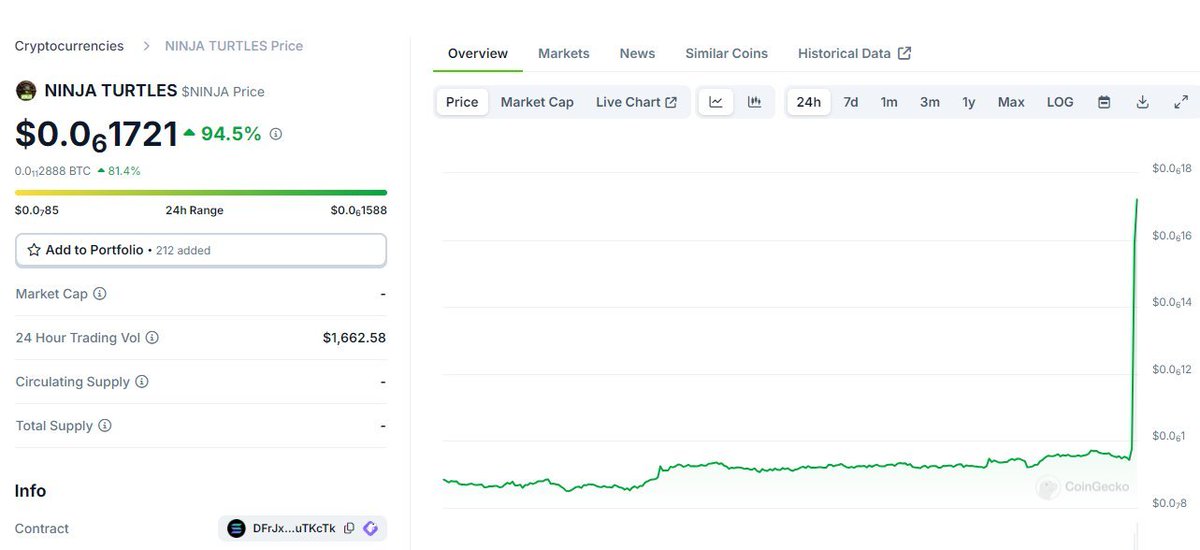Click the $1,662.58 trading volume value
1200x550 pixels.
(354, 338)
